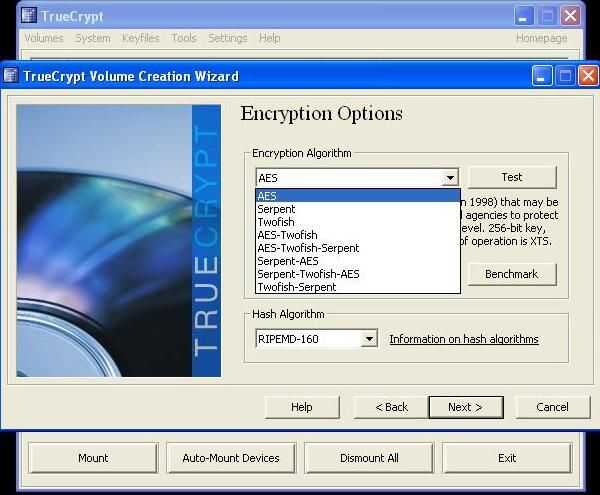Click the Benchmark button
This screenshot has width=600, height=495.
512,274
